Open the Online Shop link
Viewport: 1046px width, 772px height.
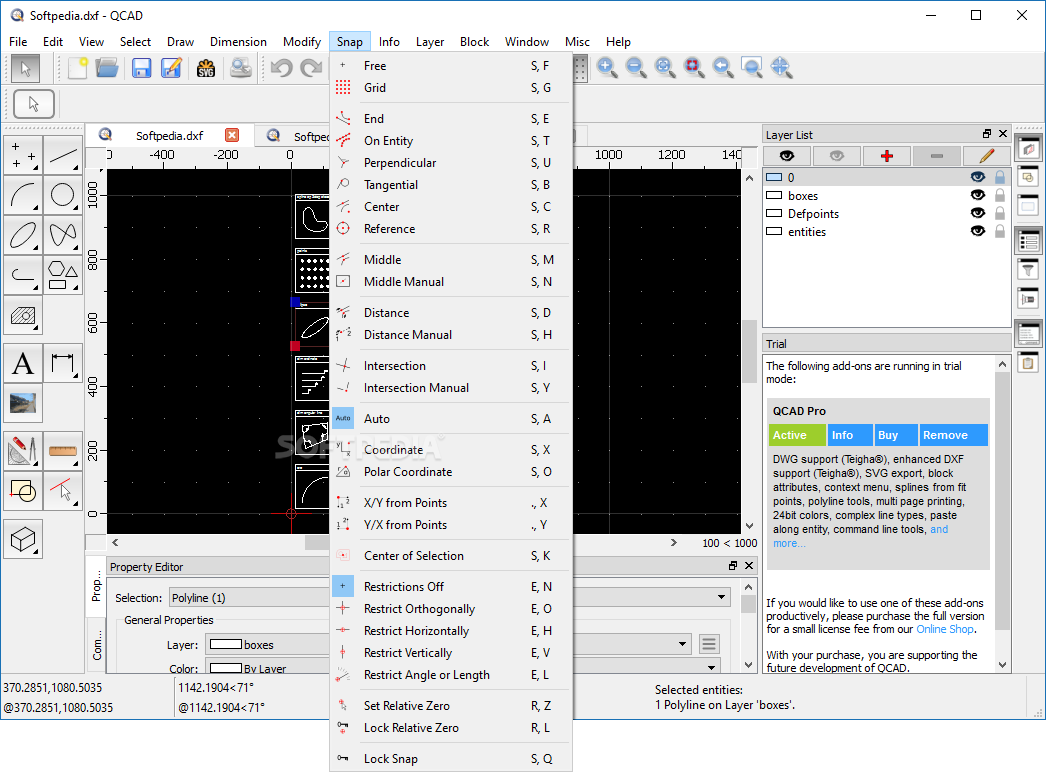[945, 629]
